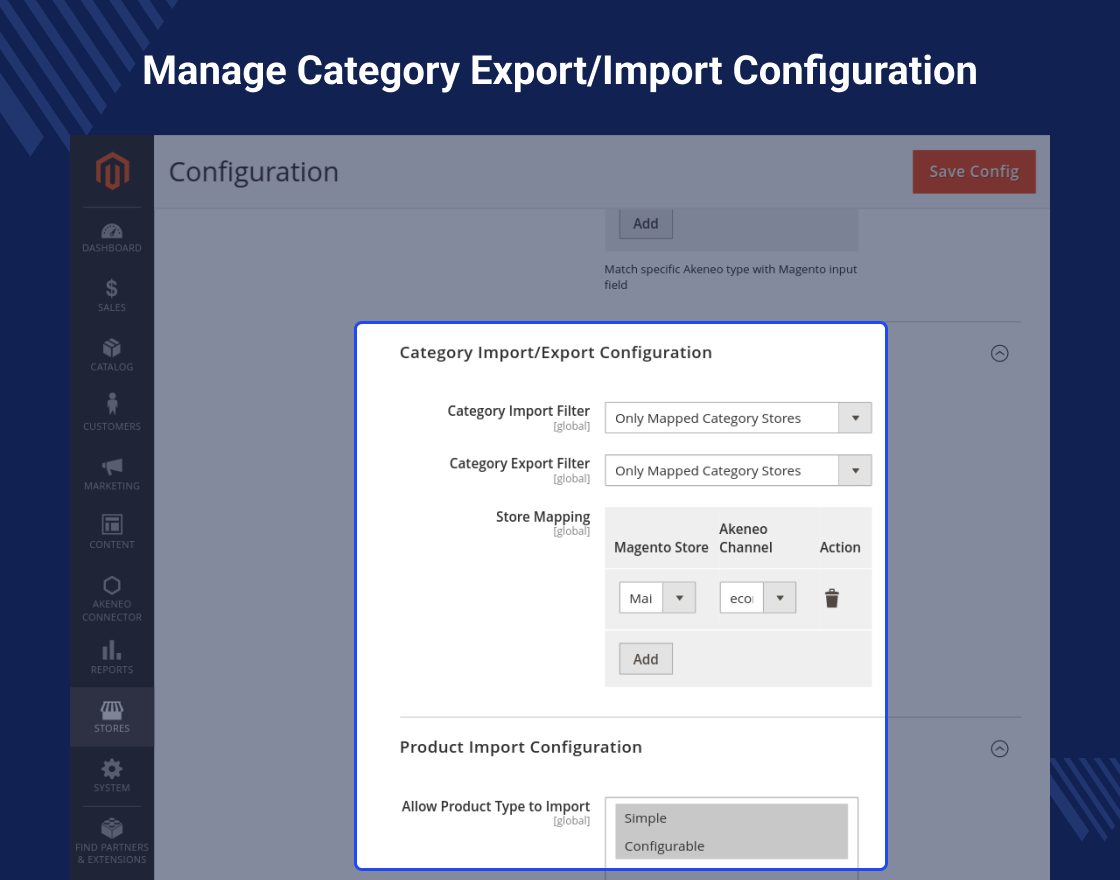Click the Match specific Akeneo type hint text
Screen dimensions: 1120x880
coord(730,276)
